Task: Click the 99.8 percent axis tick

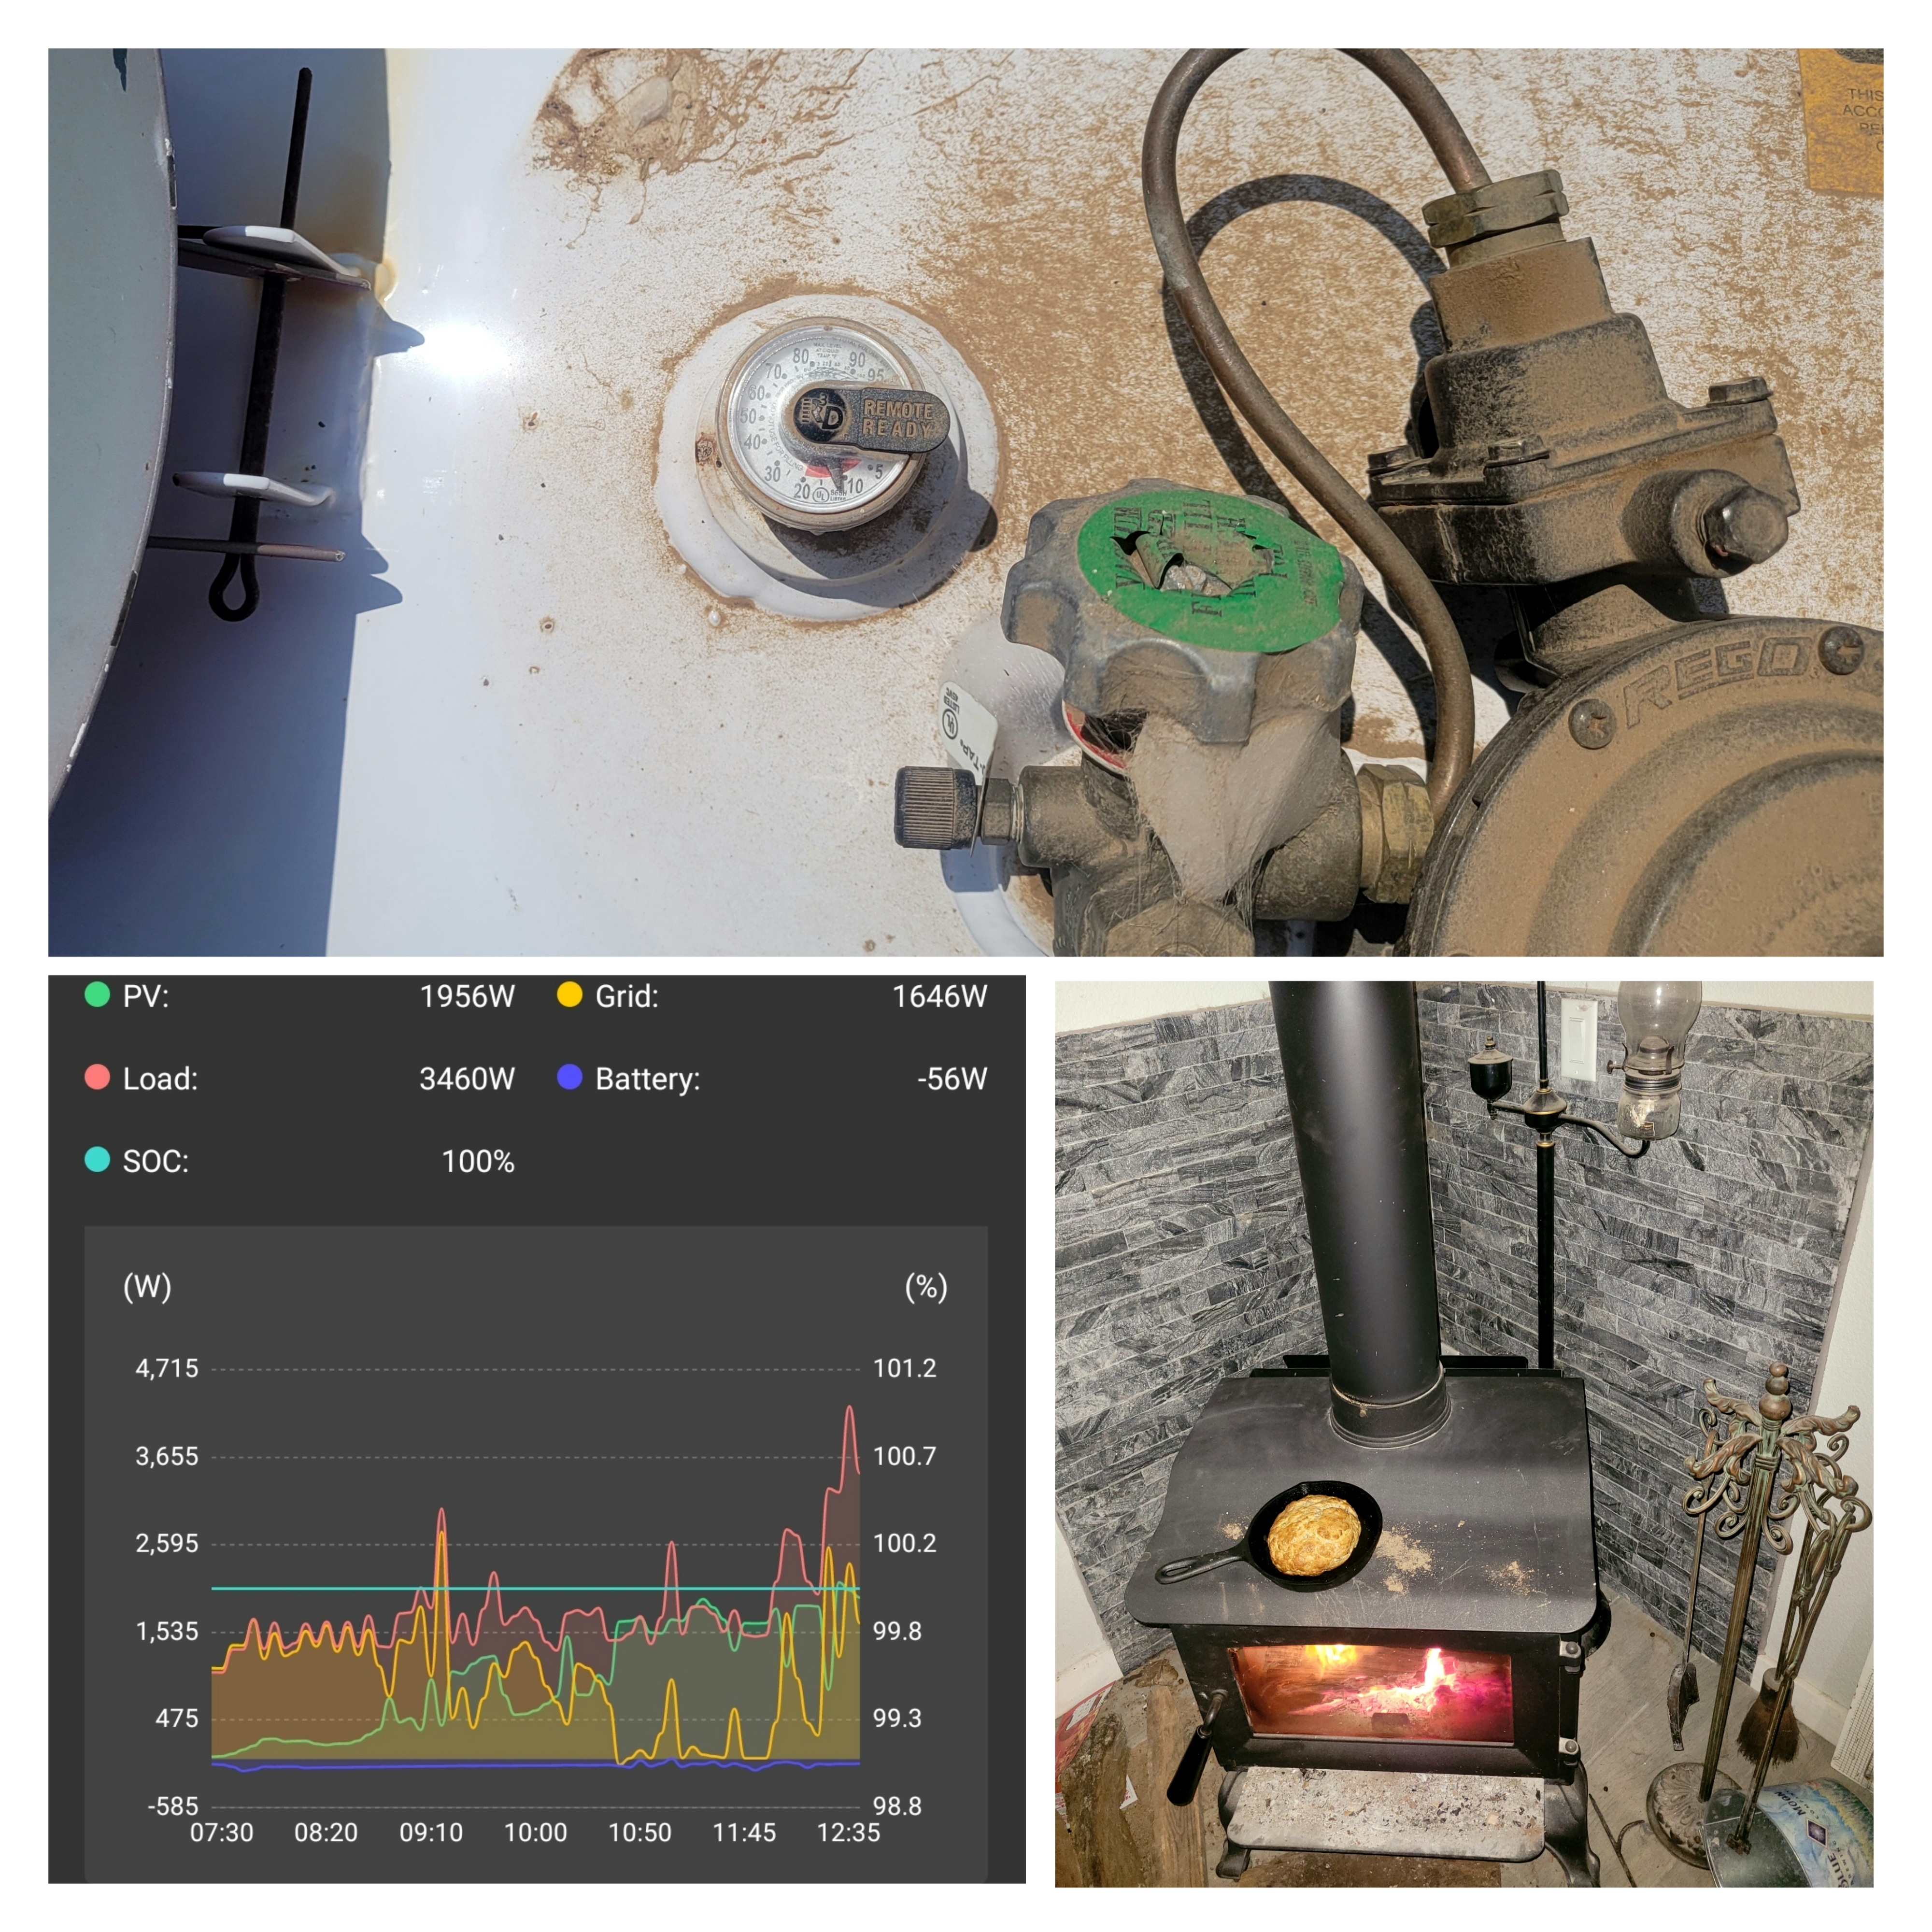Action: pos(897,1631)
